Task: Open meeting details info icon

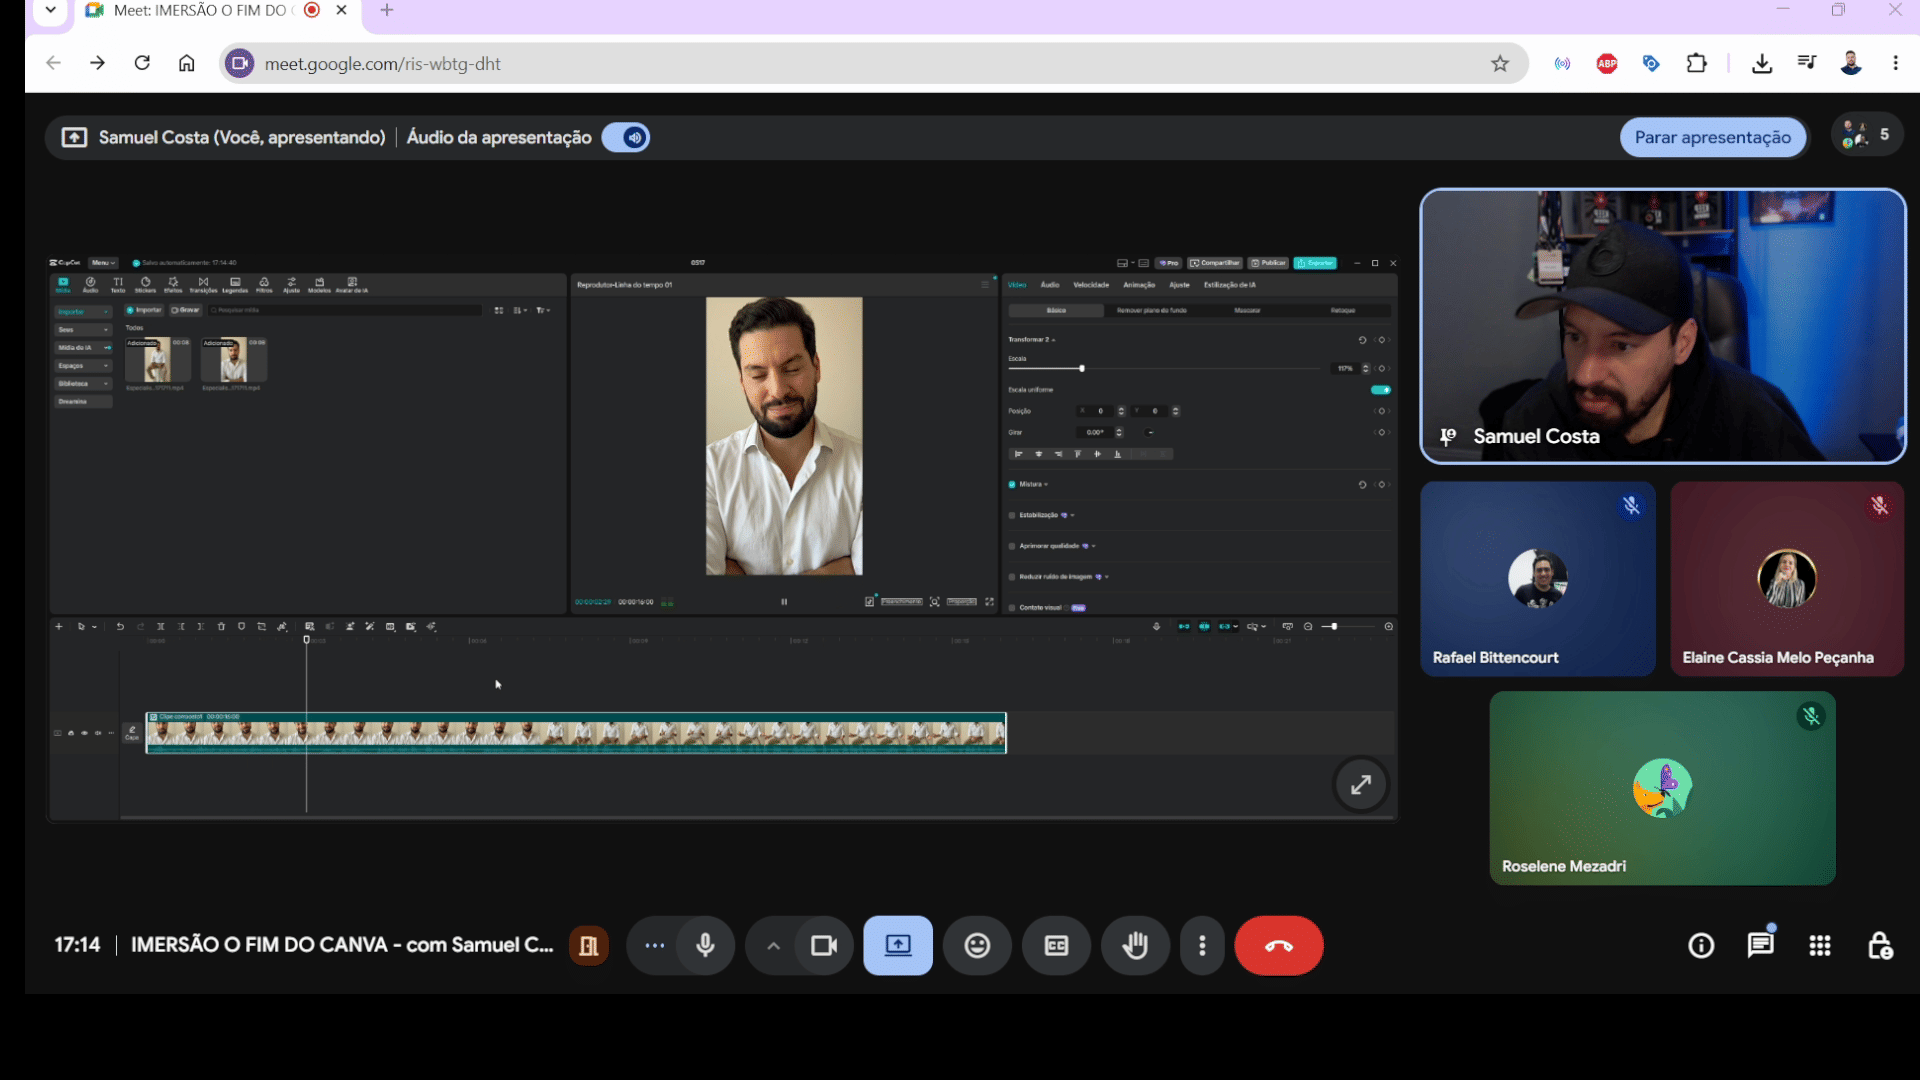Action: pos(1701,945)
